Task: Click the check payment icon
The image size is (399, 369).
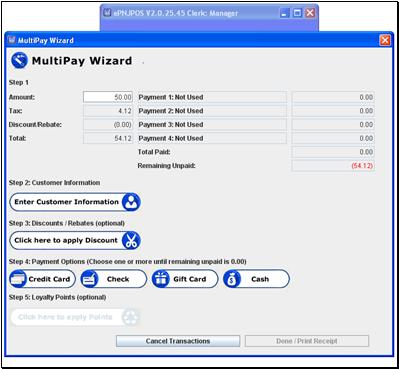Action: [89, 279]
